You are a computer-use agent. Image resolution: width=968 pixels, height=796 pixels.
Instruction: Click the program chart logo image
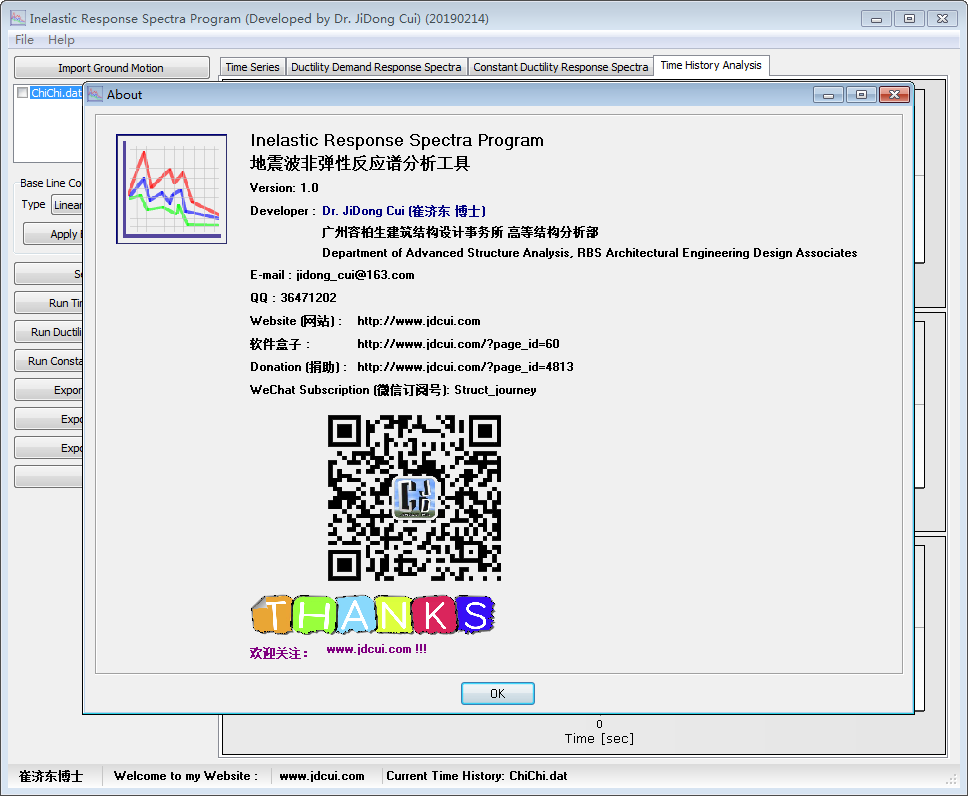click(x=172, y=189)
